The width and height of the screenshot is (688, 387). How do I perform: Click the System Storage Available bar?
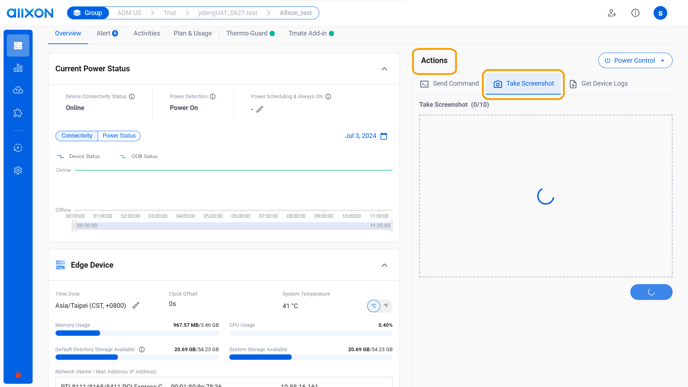click(311, 357)
